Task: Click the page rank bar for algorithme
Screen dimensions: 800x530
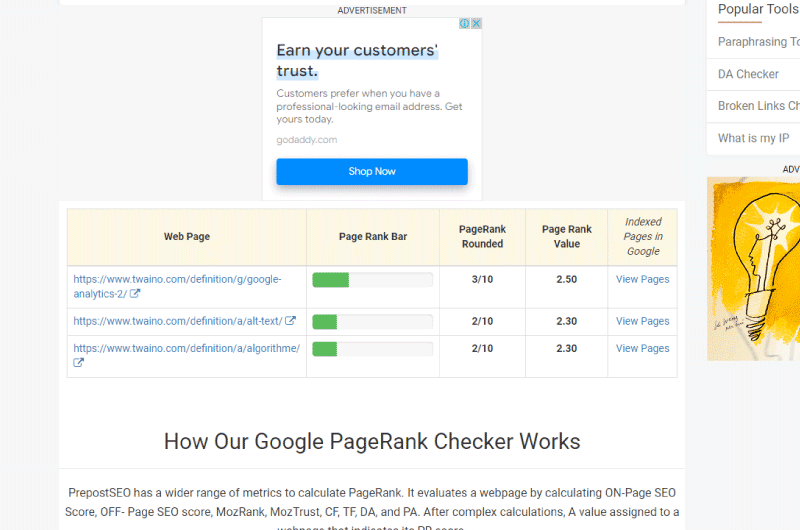Action: click(x=372, y=349)
